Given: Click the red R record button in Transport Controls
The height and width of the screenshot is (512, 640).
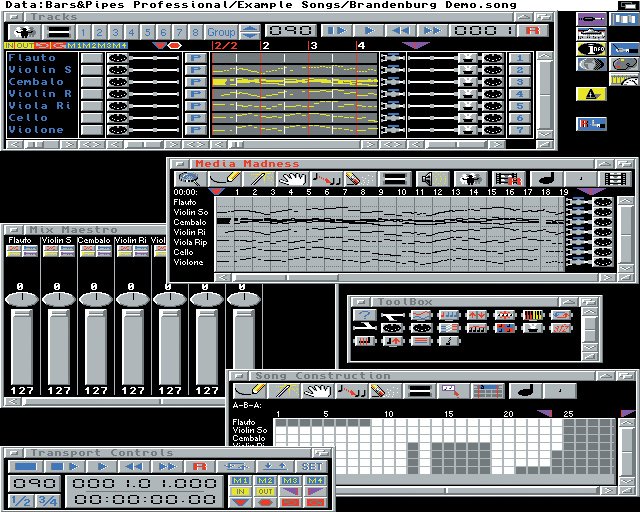Looking at the screenshot, I should click(x=200, y=466).
